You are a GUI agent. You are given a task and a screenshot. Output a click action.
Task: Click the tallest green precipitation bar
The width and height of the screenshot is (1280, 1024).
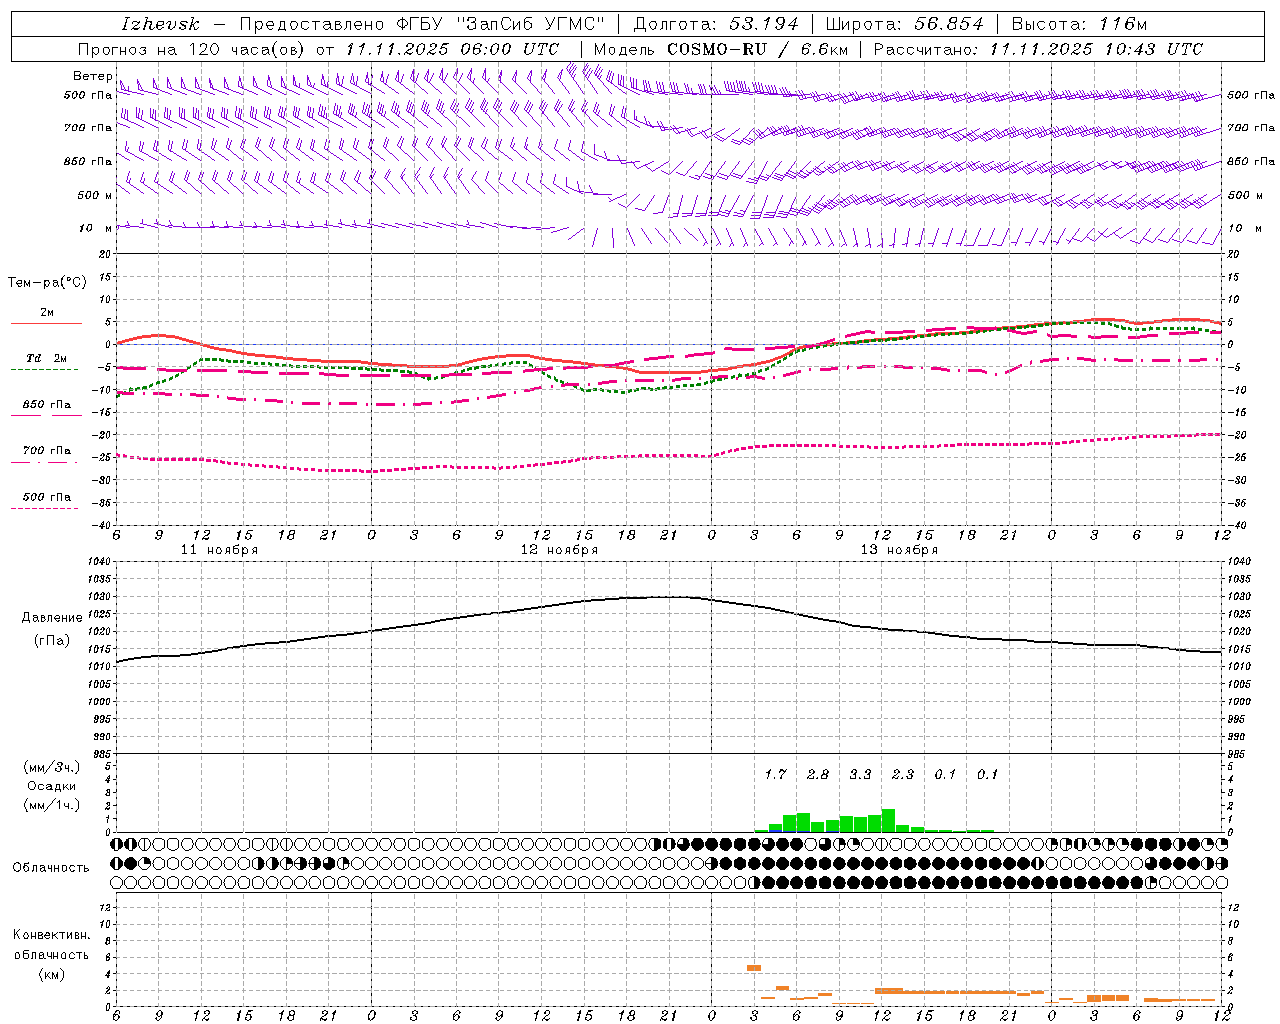(x=888, y=820)
